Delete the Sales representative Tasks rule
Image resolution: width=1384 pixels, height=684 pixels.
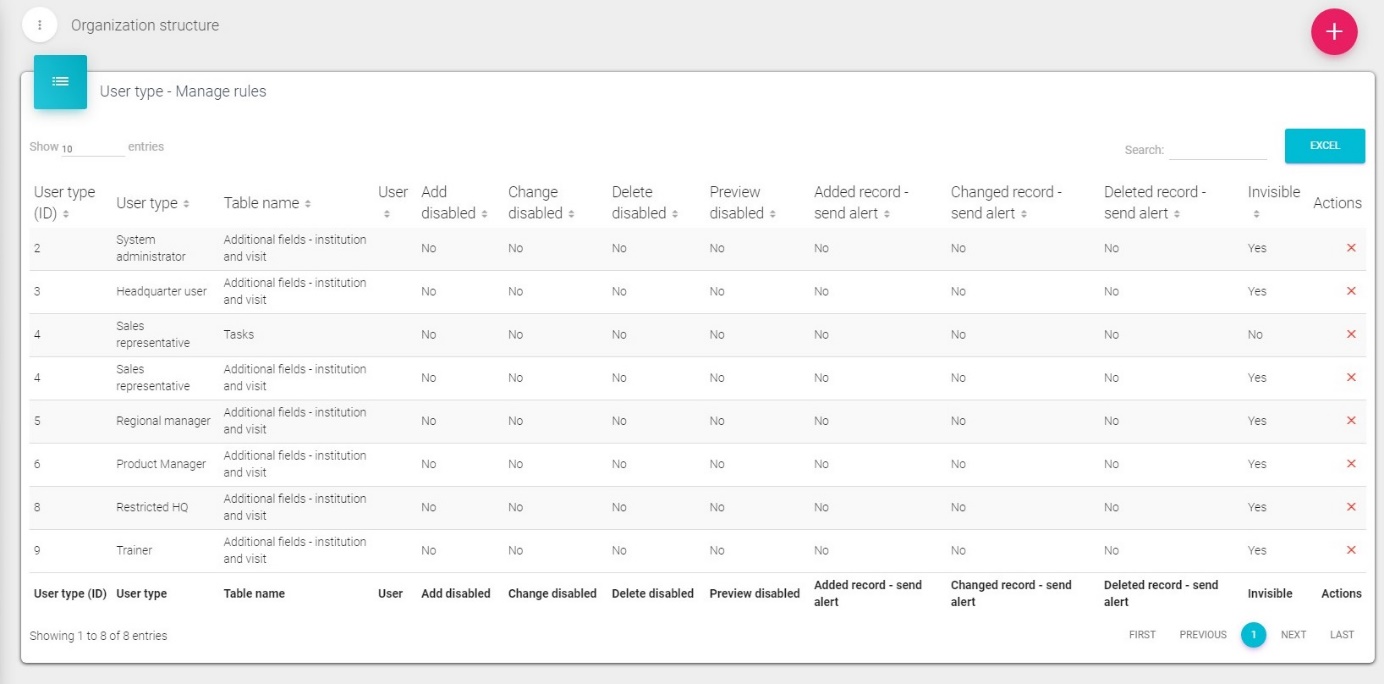tap(1351, 334)
